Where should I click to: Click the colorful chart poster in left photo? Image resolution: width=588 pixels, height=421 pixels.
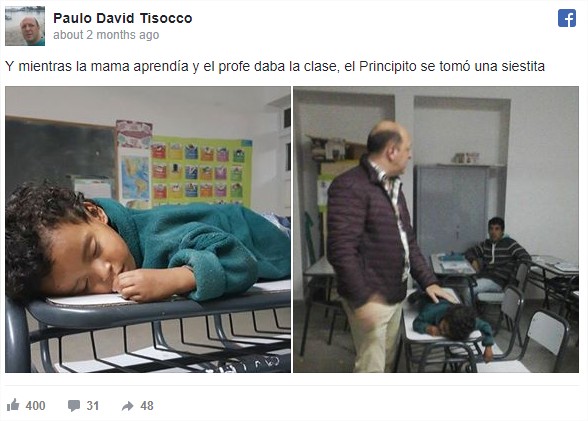(201, 171)
